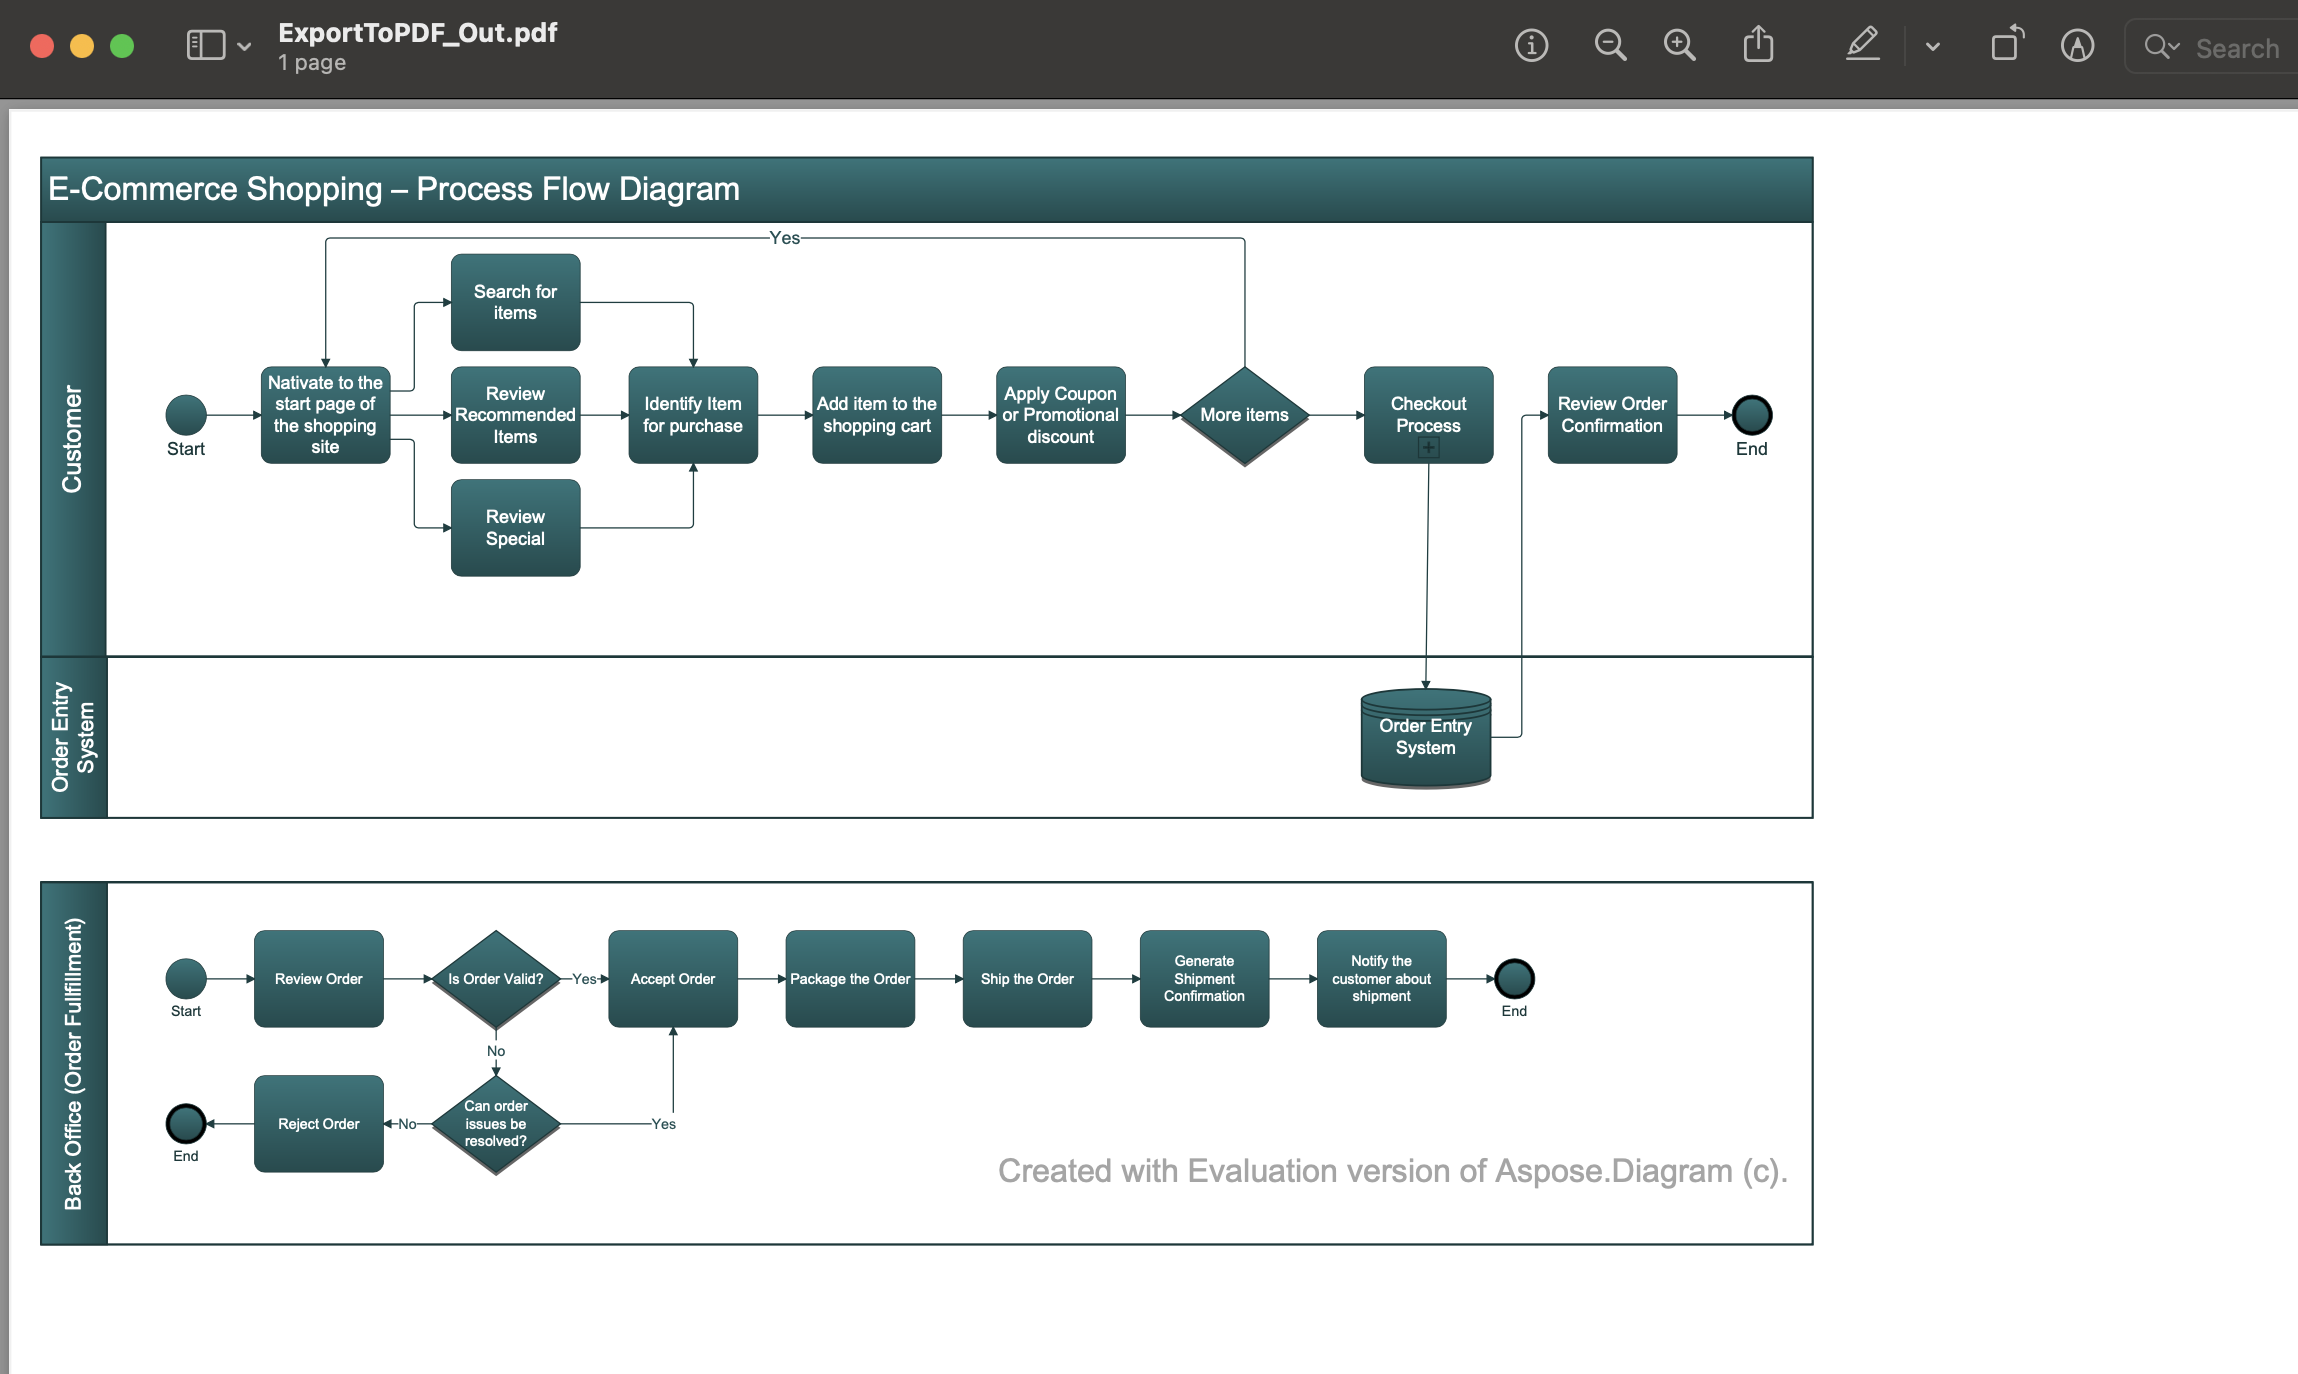Open the highlight color dropdown chevron
2298x1374 pixels.
click(1932, 46)
